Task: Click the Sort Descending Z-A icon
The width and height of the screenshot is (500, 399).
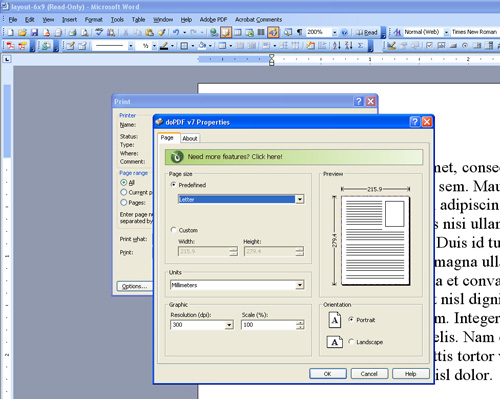Action: coord(349,46)
